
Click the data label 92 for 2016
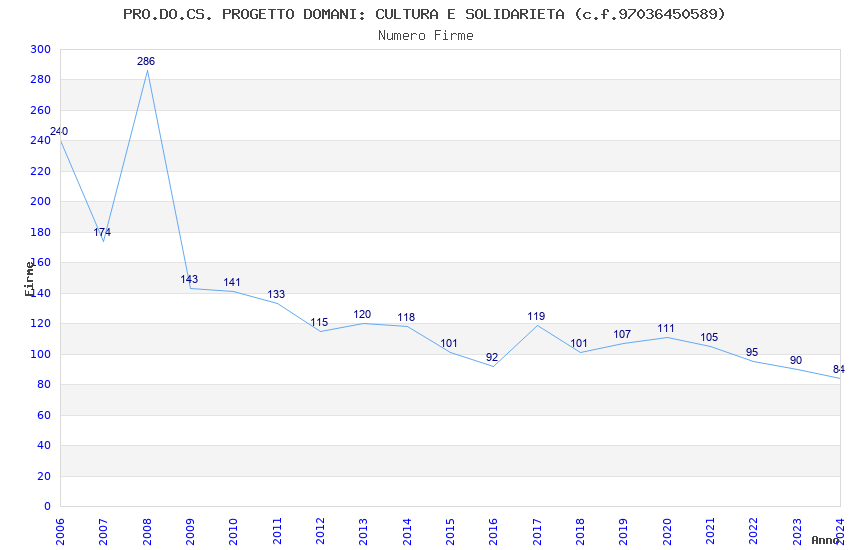point(492,358)
